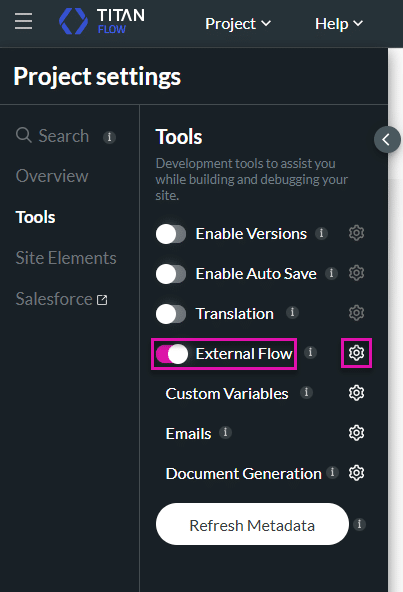Image resolution: width=403 pixels, height=592 pixels.
Task: Open the Project dropdown menu
Action: click(238, 24)
